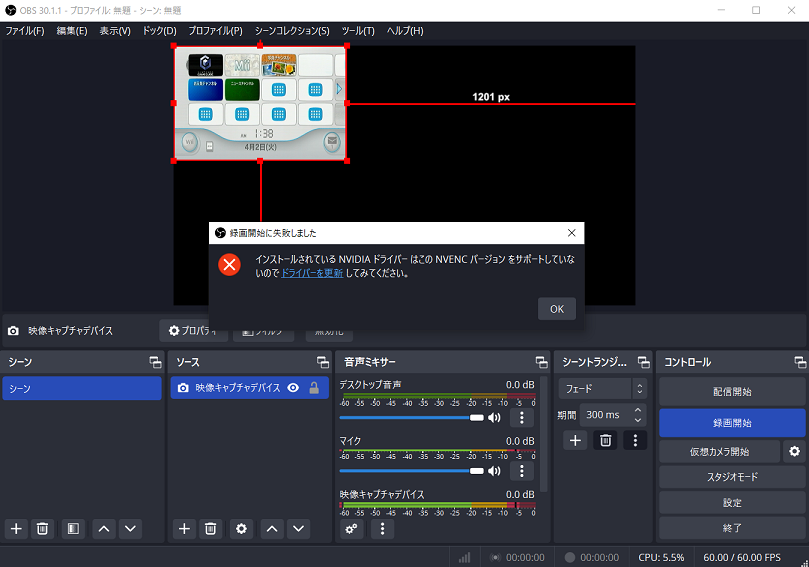Remove transition with trash icon
This screenshot has width=809, height=567.
tap(605, 440)
